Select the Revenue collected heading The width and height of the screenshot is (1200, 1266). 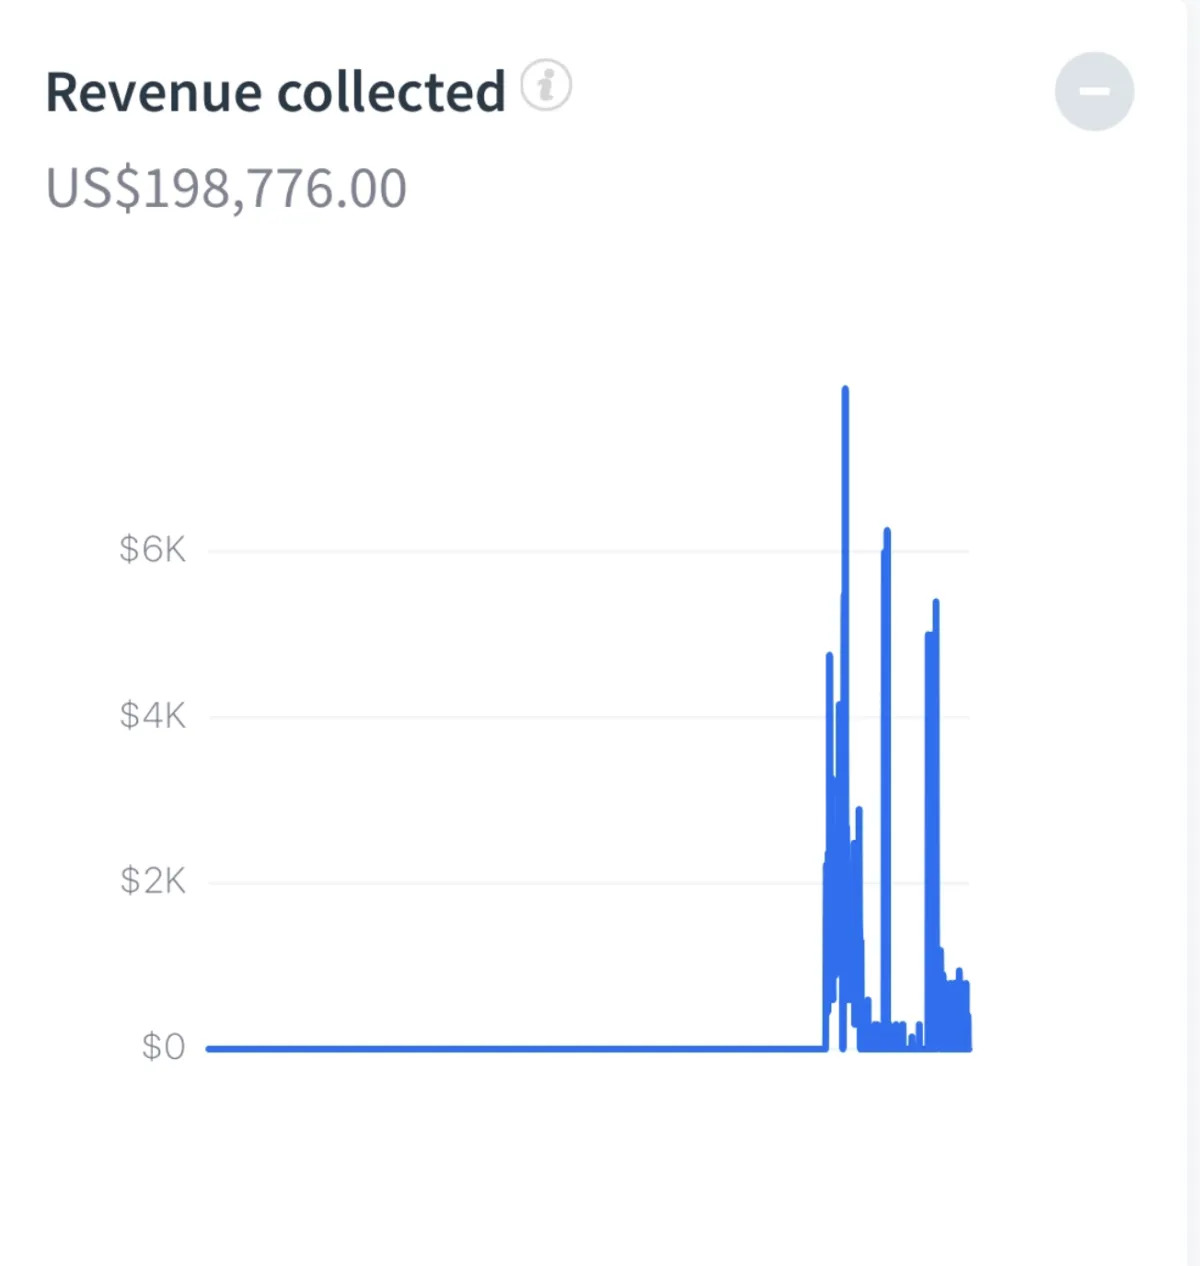point(276,92)
